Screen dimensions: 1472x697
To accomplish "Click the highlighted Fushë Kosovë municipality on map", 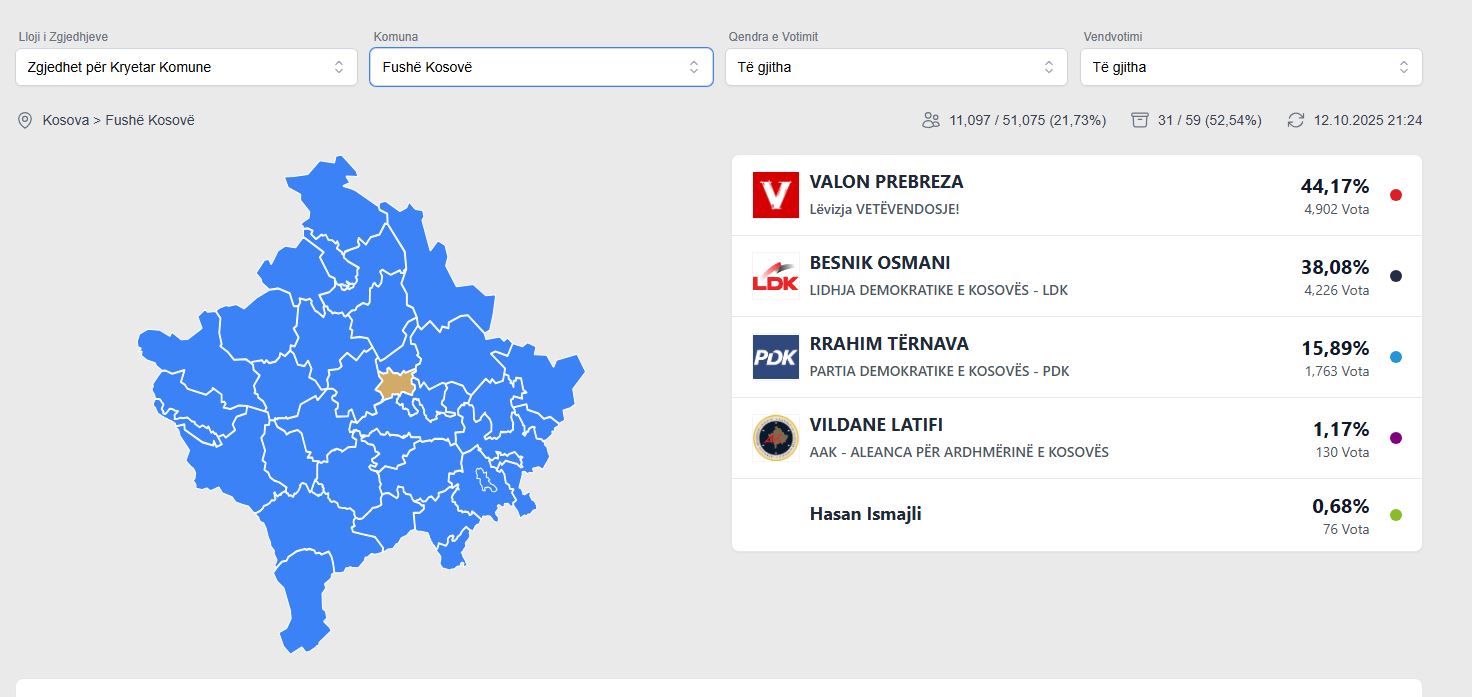I will (x=397, y=383).
